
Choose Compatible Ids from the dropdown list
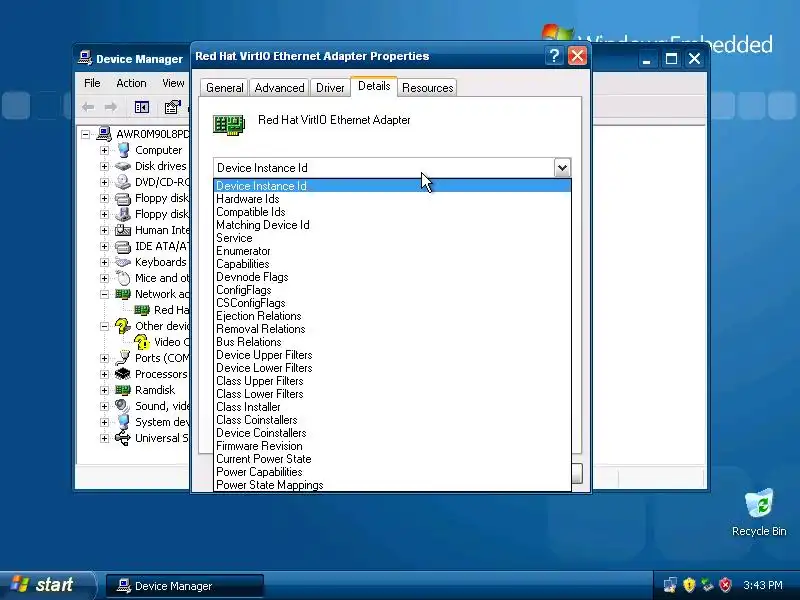tap(392, 212)
